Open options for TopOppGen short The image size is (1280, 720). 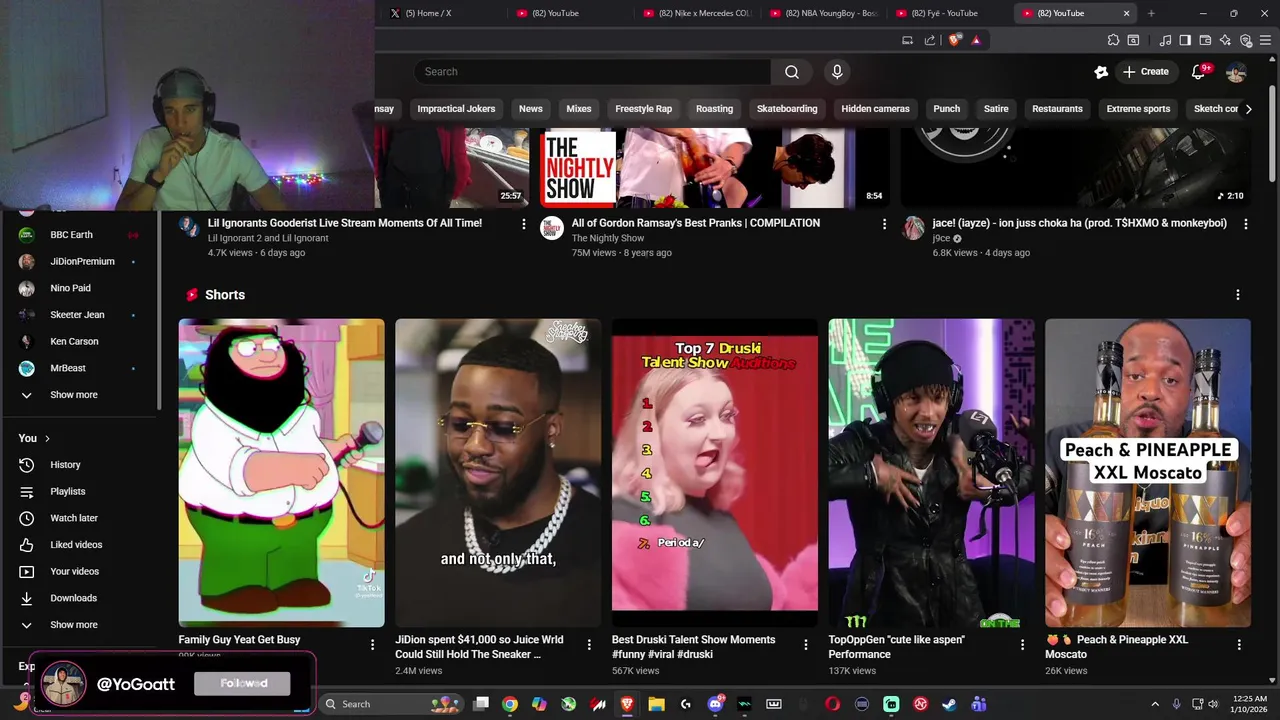coord(1022,645)
